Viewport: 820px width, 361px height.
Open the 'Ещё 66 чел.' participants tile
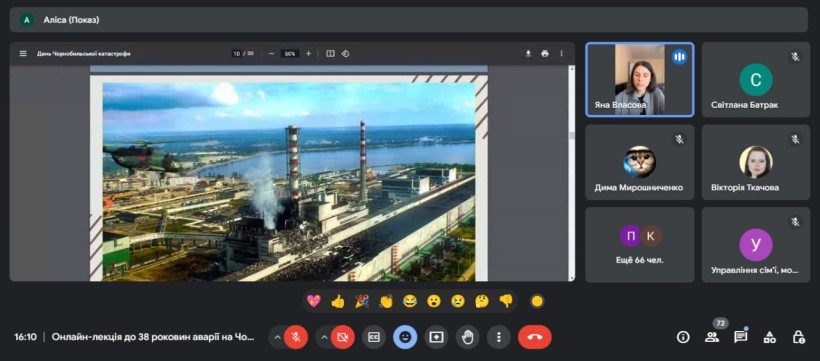click(640, 245)
